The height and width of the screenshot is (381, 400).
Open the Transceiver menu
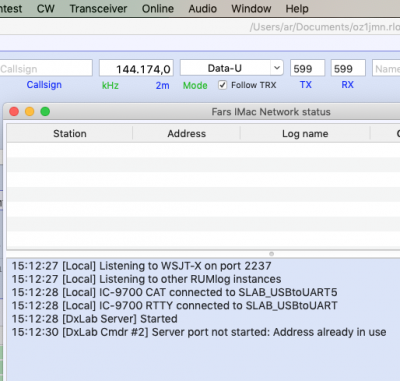(x=98, y=9)
